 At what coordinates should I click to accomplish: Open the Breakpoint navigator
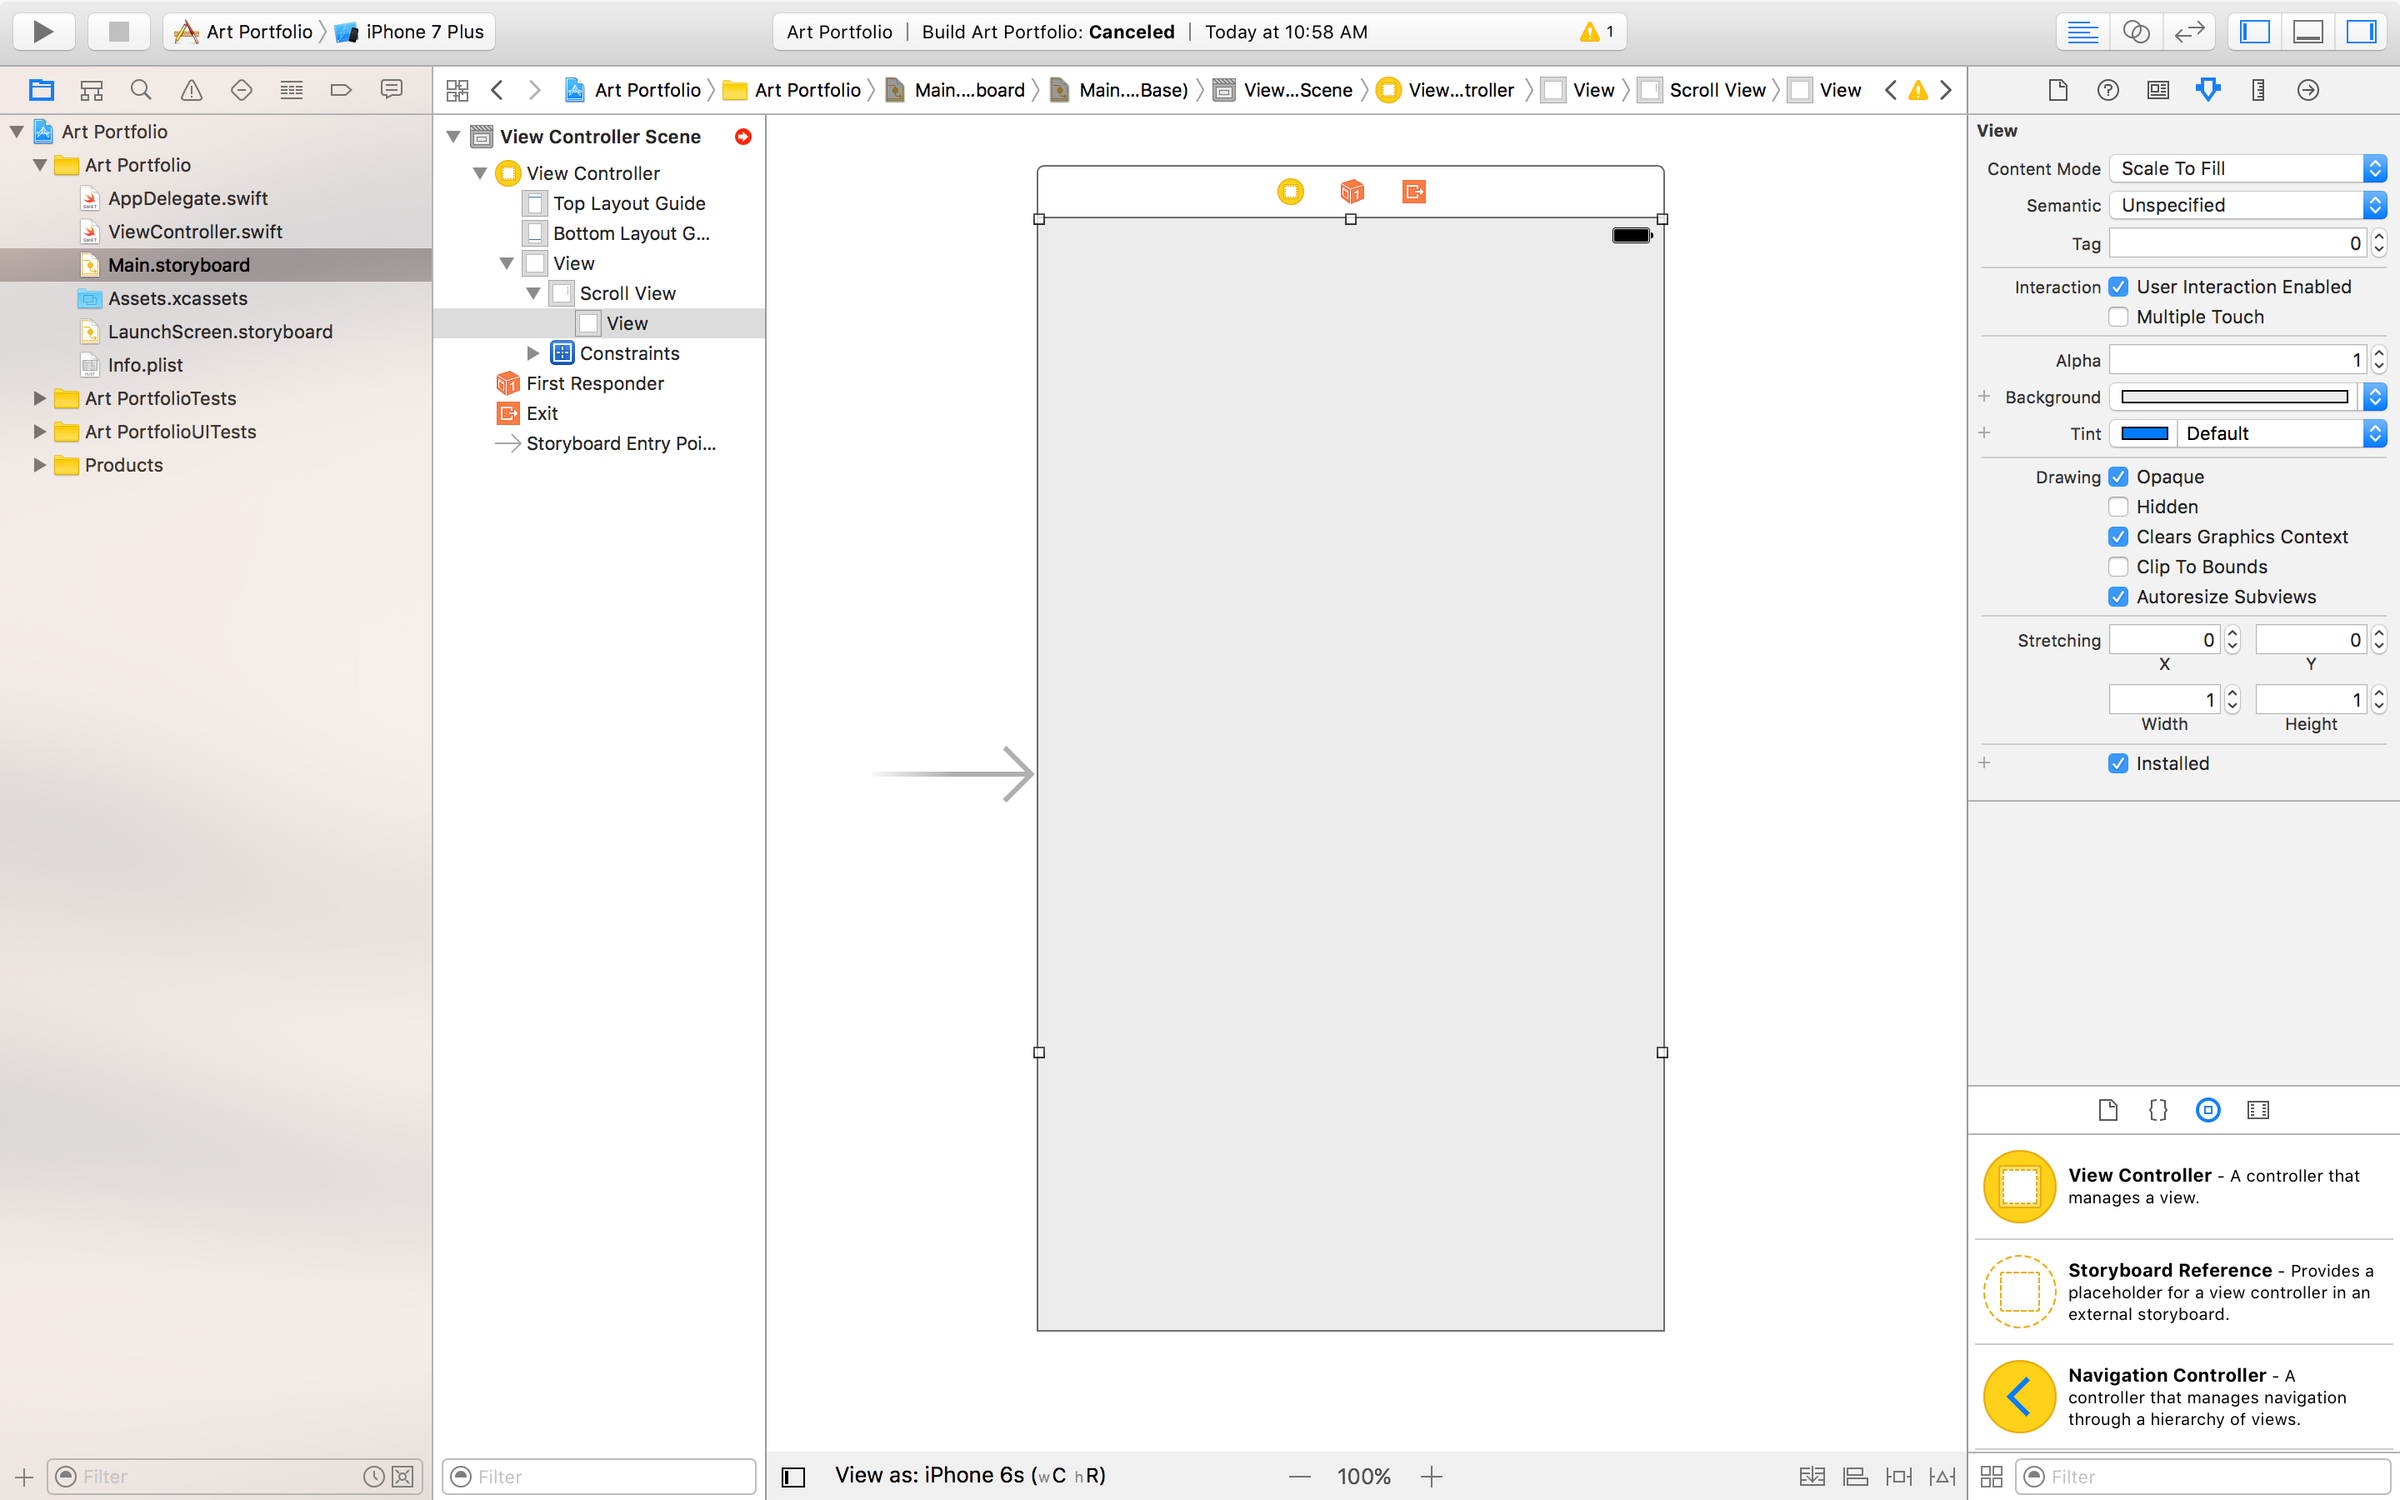(341, 90)
